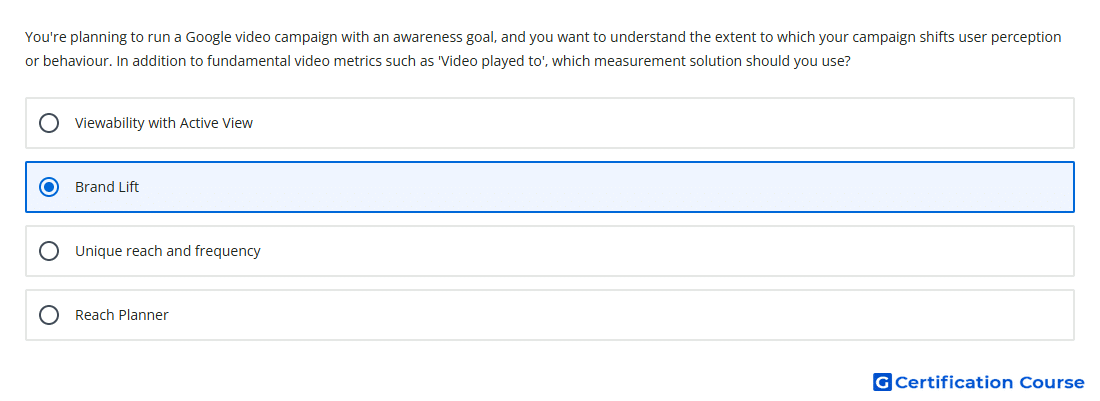Click the 'Brand Lift' answer label text

coord(107,187)
